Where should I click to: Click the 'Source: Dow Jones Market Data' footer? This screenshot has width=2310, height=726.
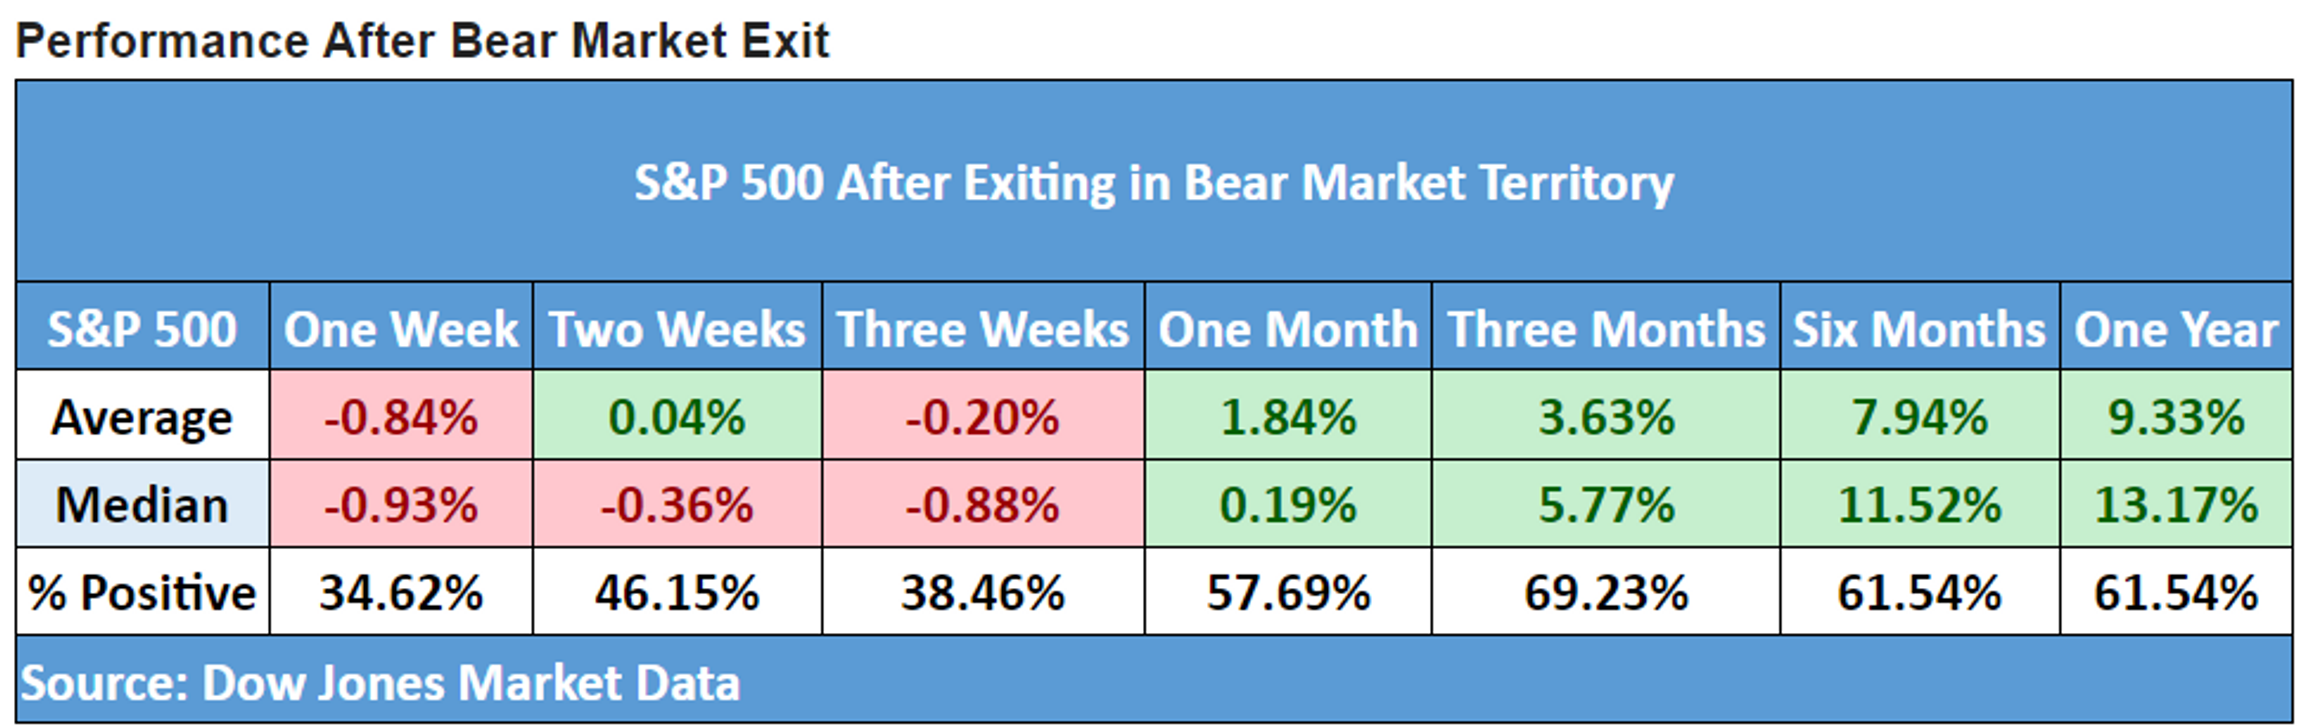click(x=380, y=683)
